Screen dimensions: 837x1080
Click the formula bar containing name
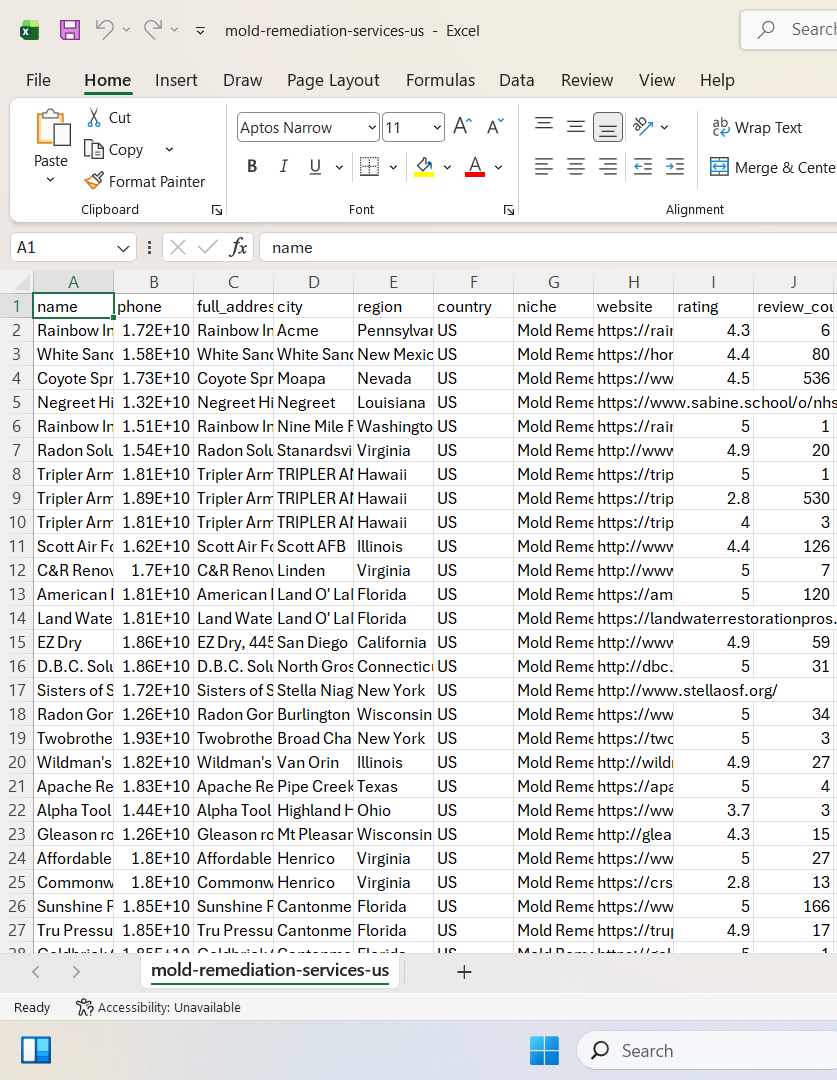[548, 247]
